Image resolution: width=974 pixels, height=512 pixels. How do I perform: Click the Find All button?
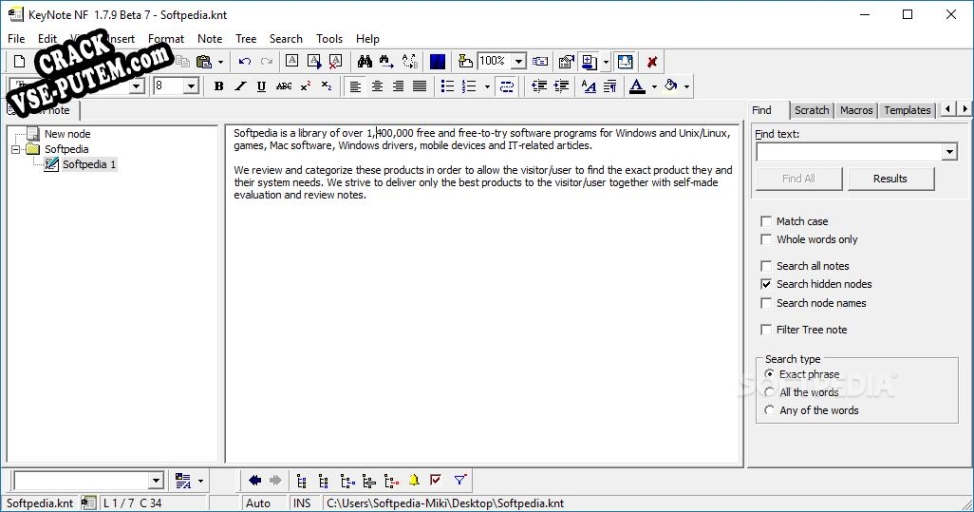click(798, 178)
